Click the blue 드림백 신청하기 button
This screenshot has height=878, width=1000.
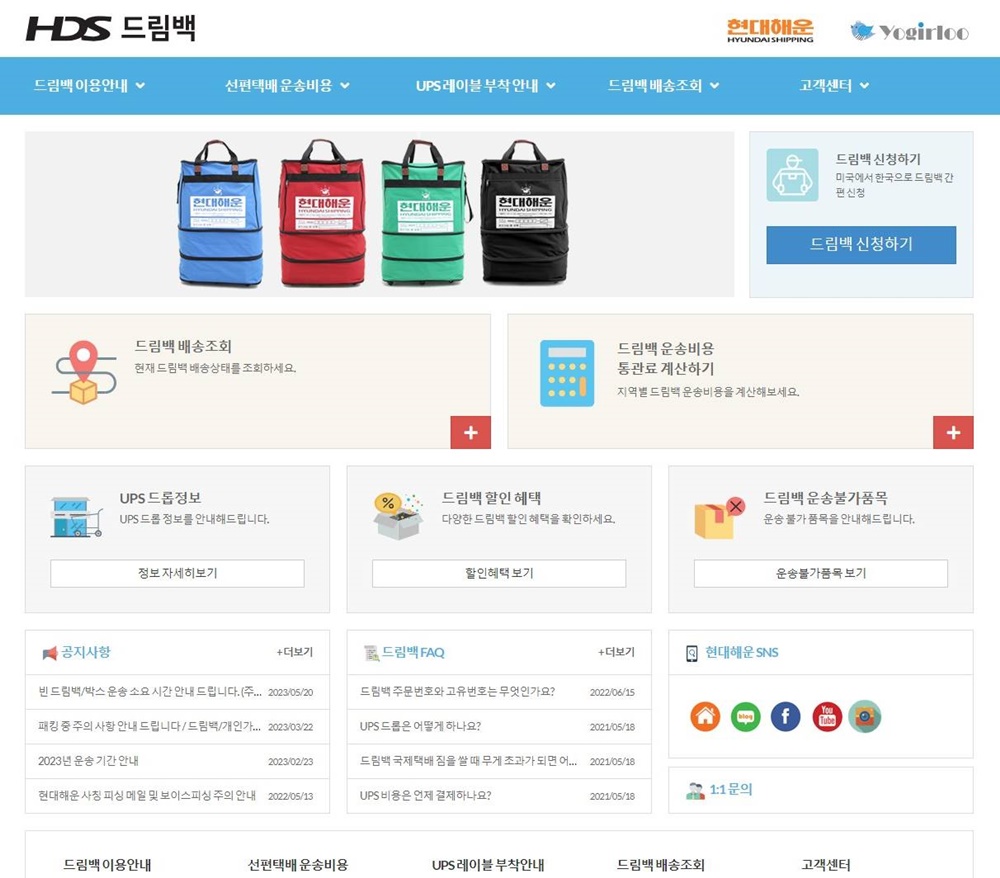point(861,244)
